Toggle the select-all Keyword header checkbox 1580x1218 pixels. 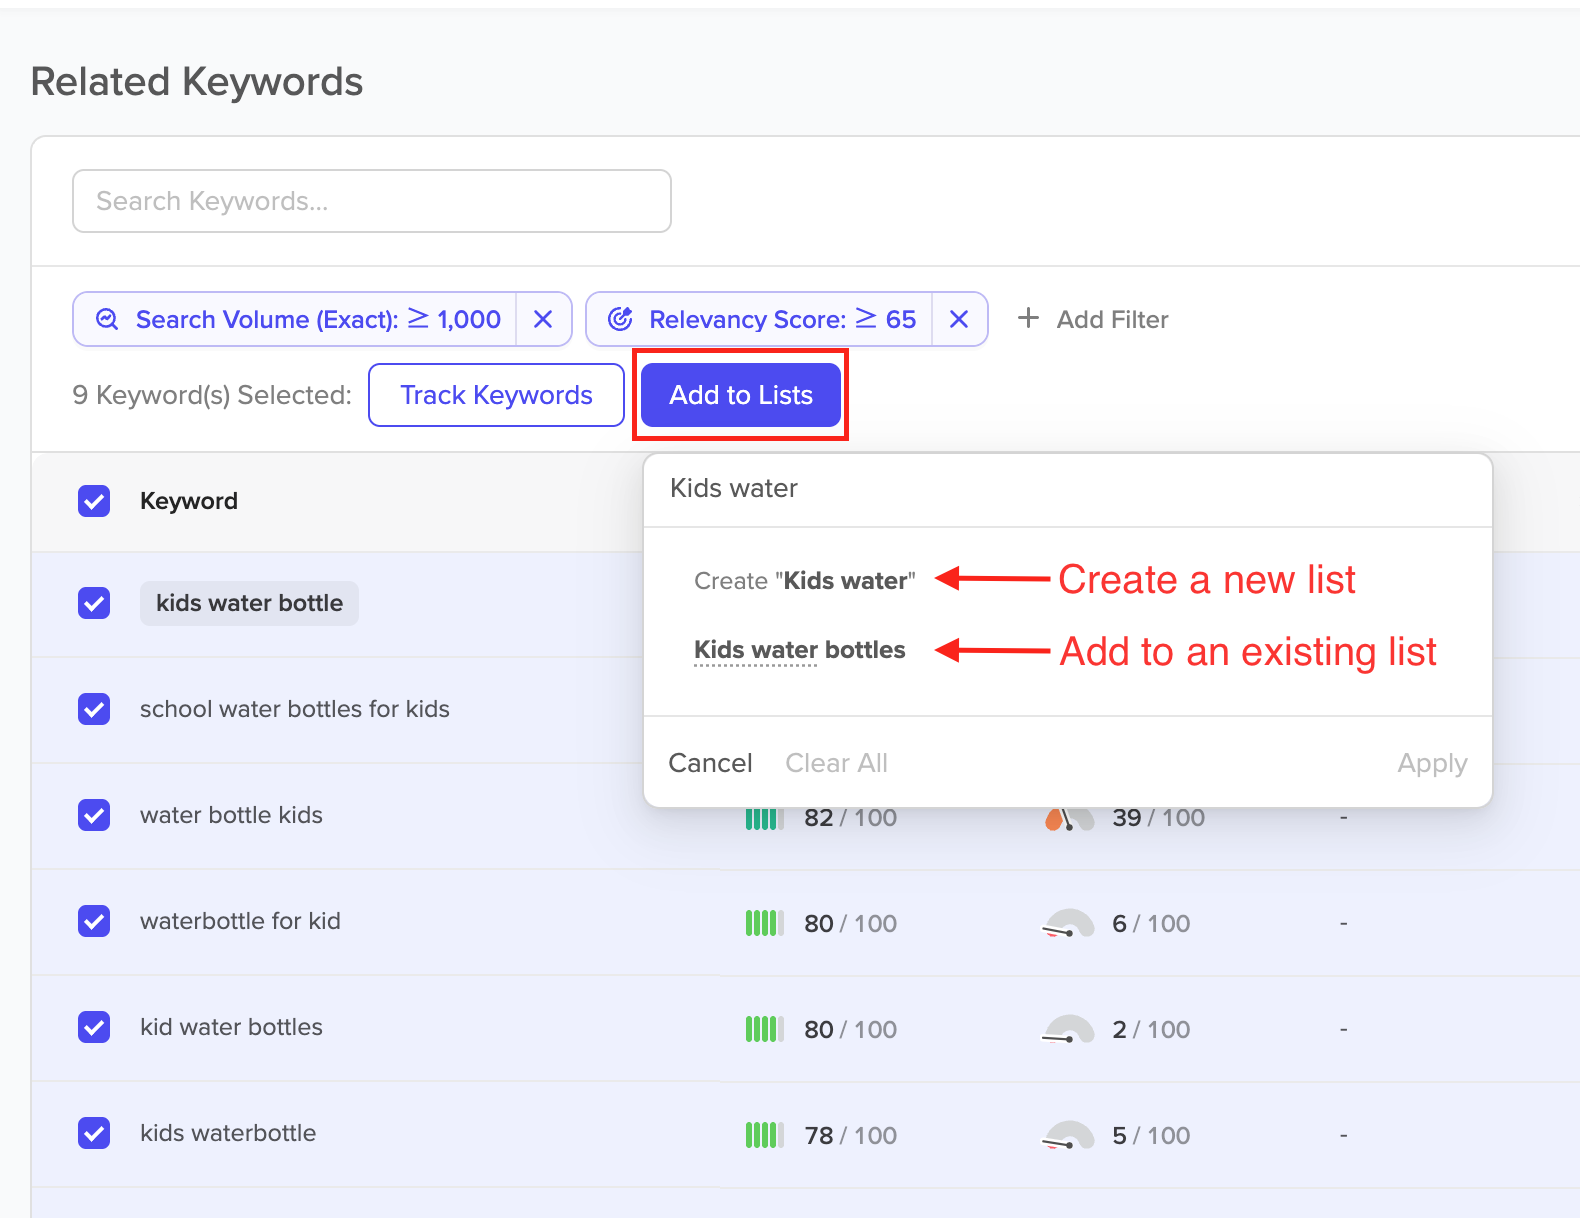point(94,501)
